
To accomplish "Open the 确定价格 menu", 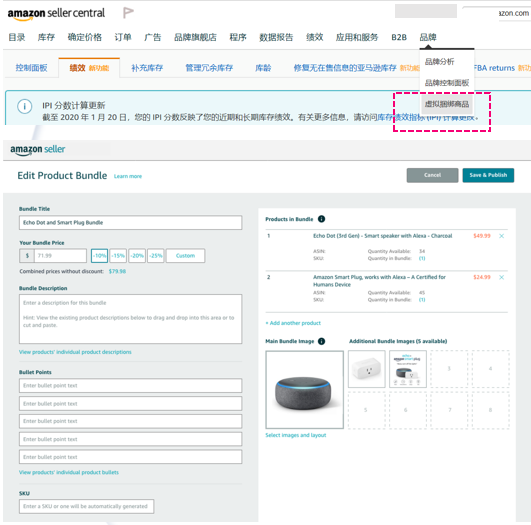I will point(85,37).
